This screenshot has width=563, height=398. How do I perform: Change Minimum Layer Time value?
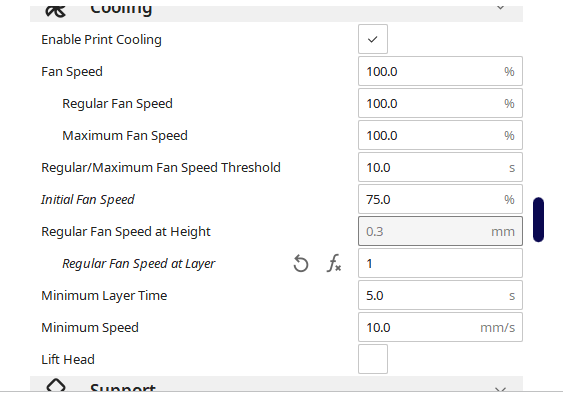(x=440, y=295)
